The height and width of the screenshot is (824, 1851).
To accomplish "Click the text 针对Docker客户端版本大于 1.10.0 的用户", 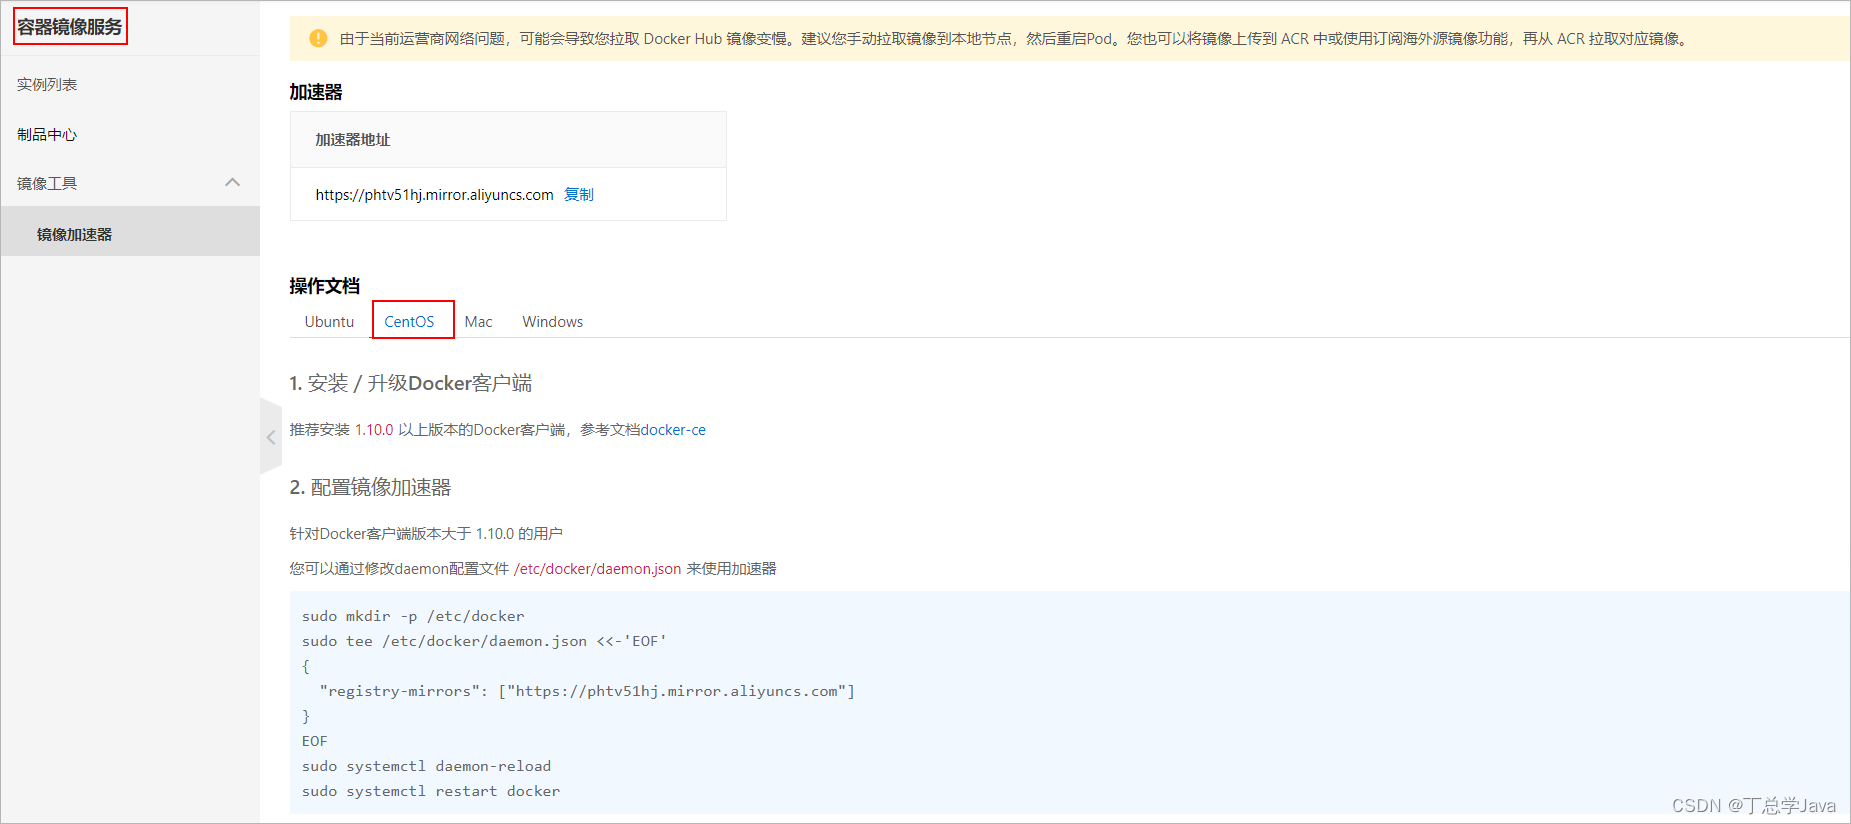I will [426, 533].
